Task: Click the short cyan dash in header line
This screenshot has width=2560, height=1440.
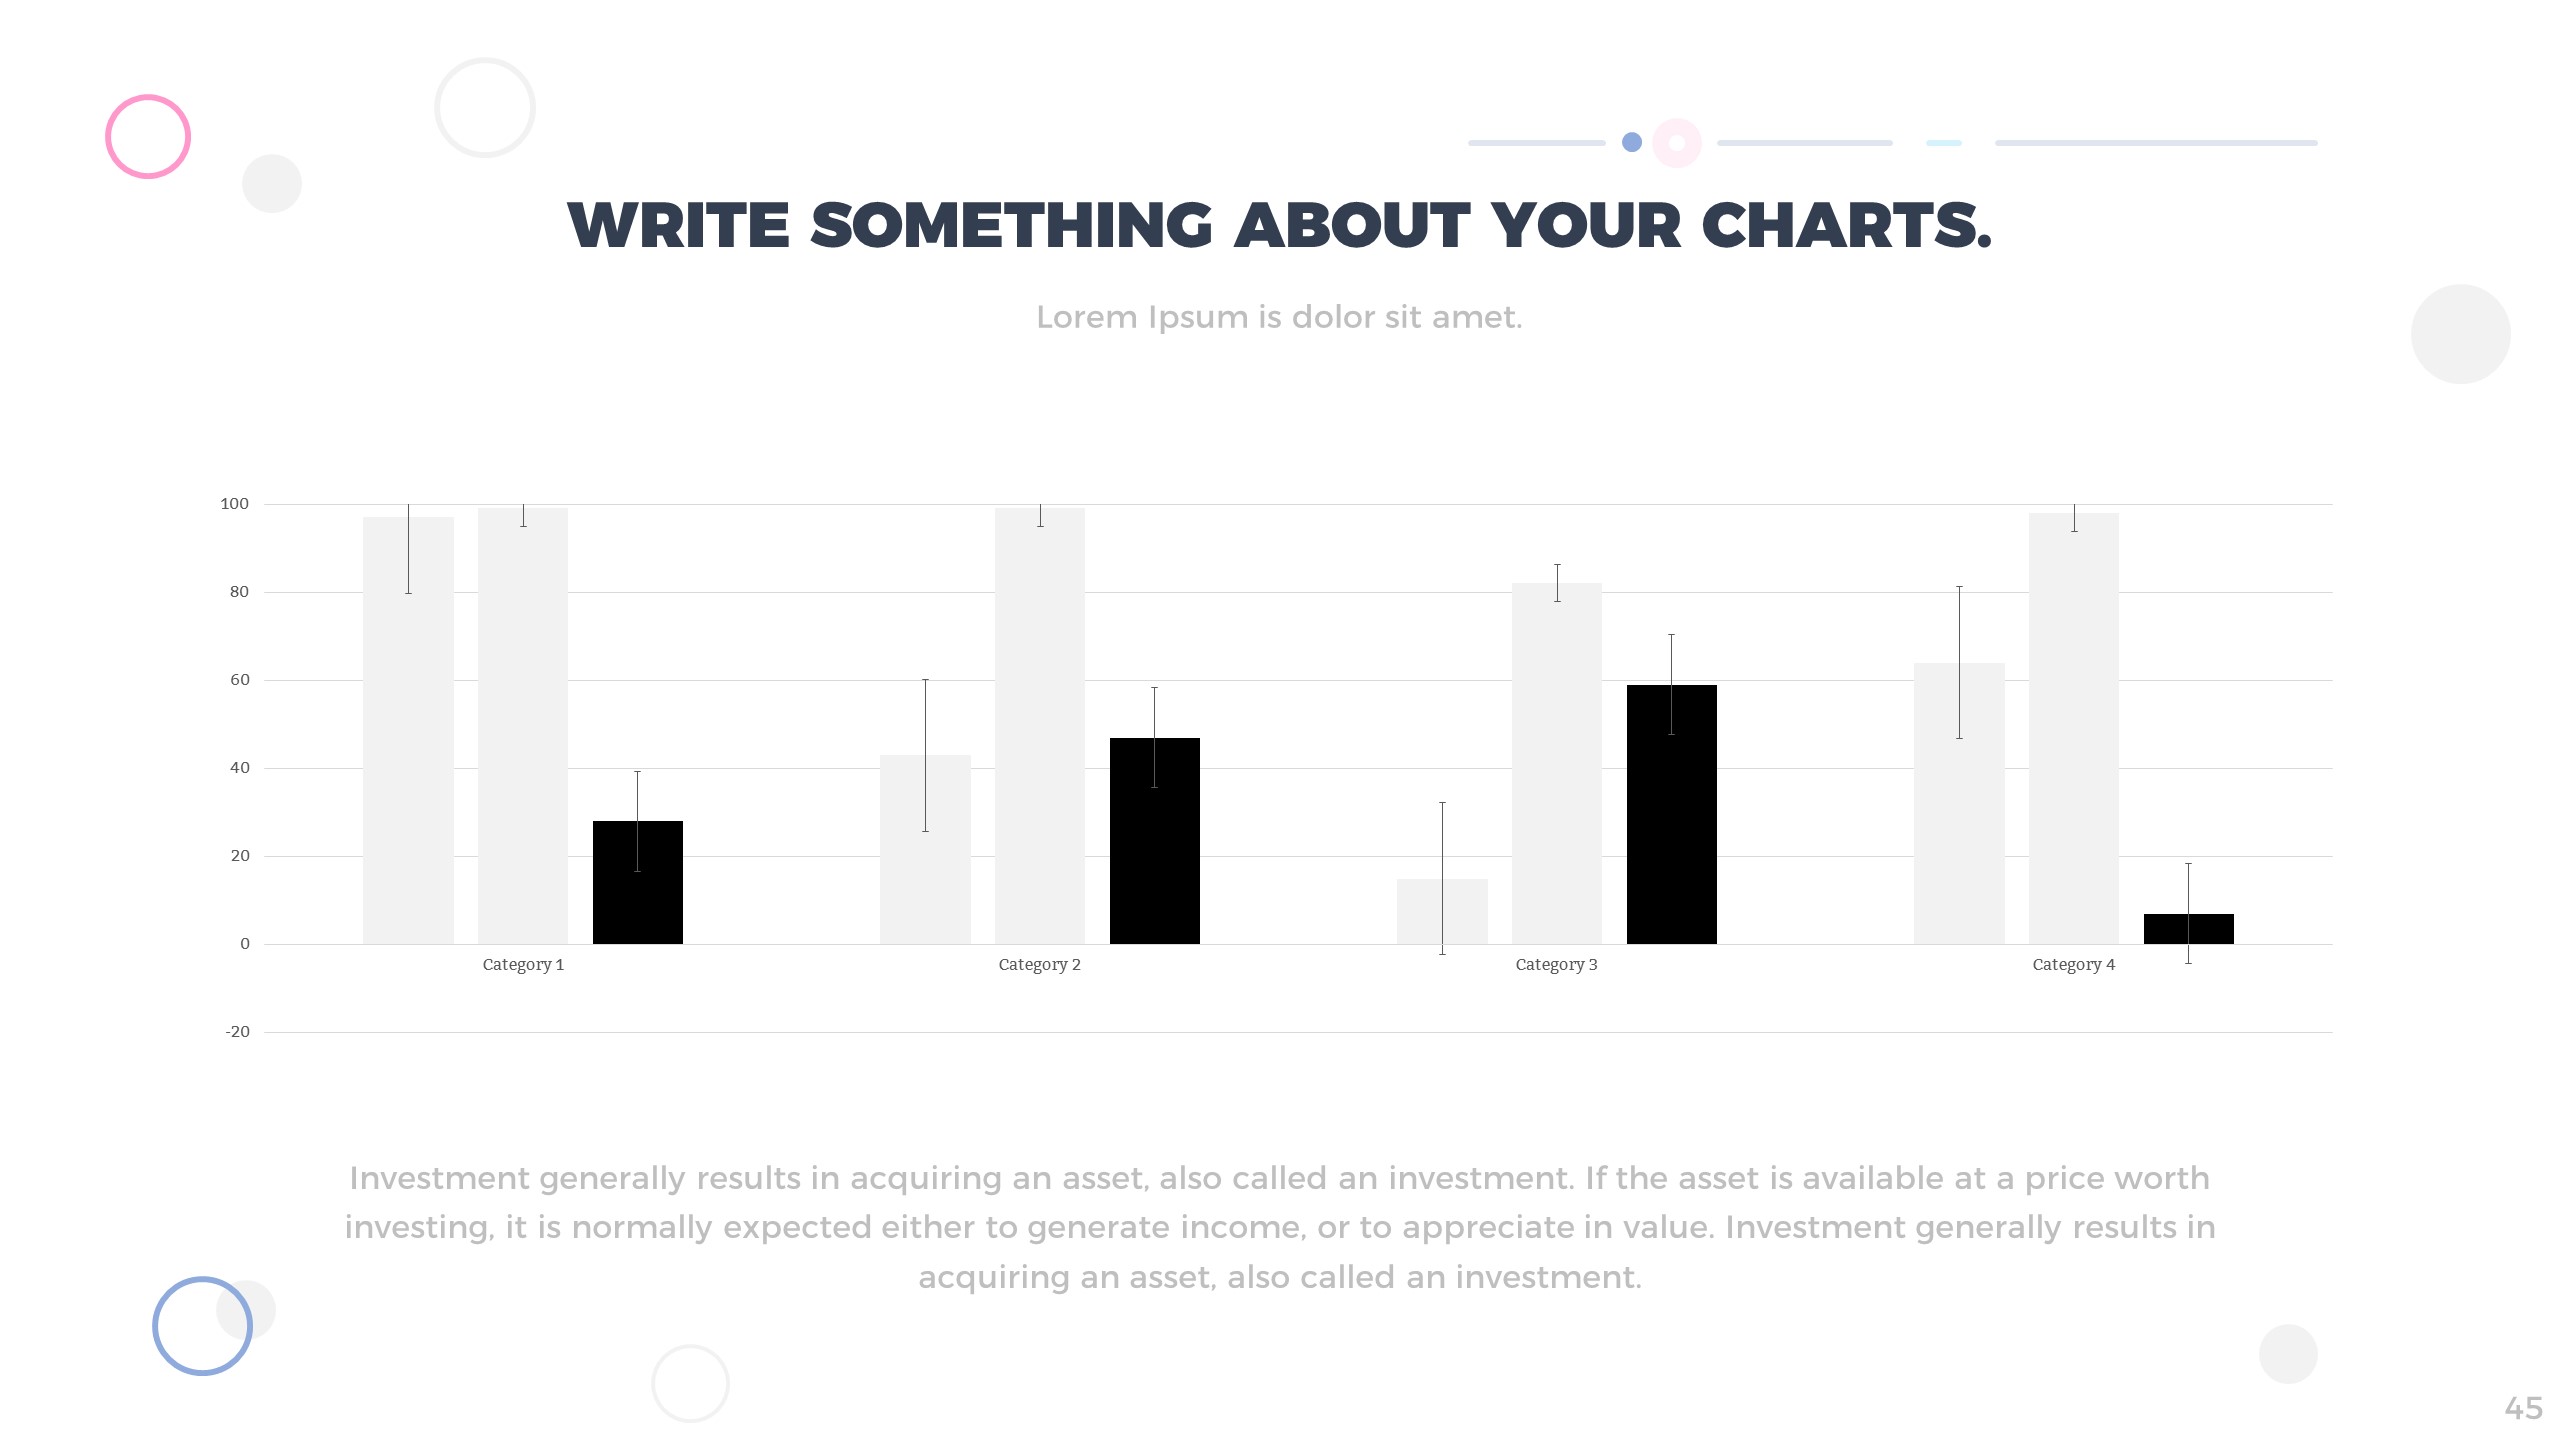Action: tap(1943, 143)
